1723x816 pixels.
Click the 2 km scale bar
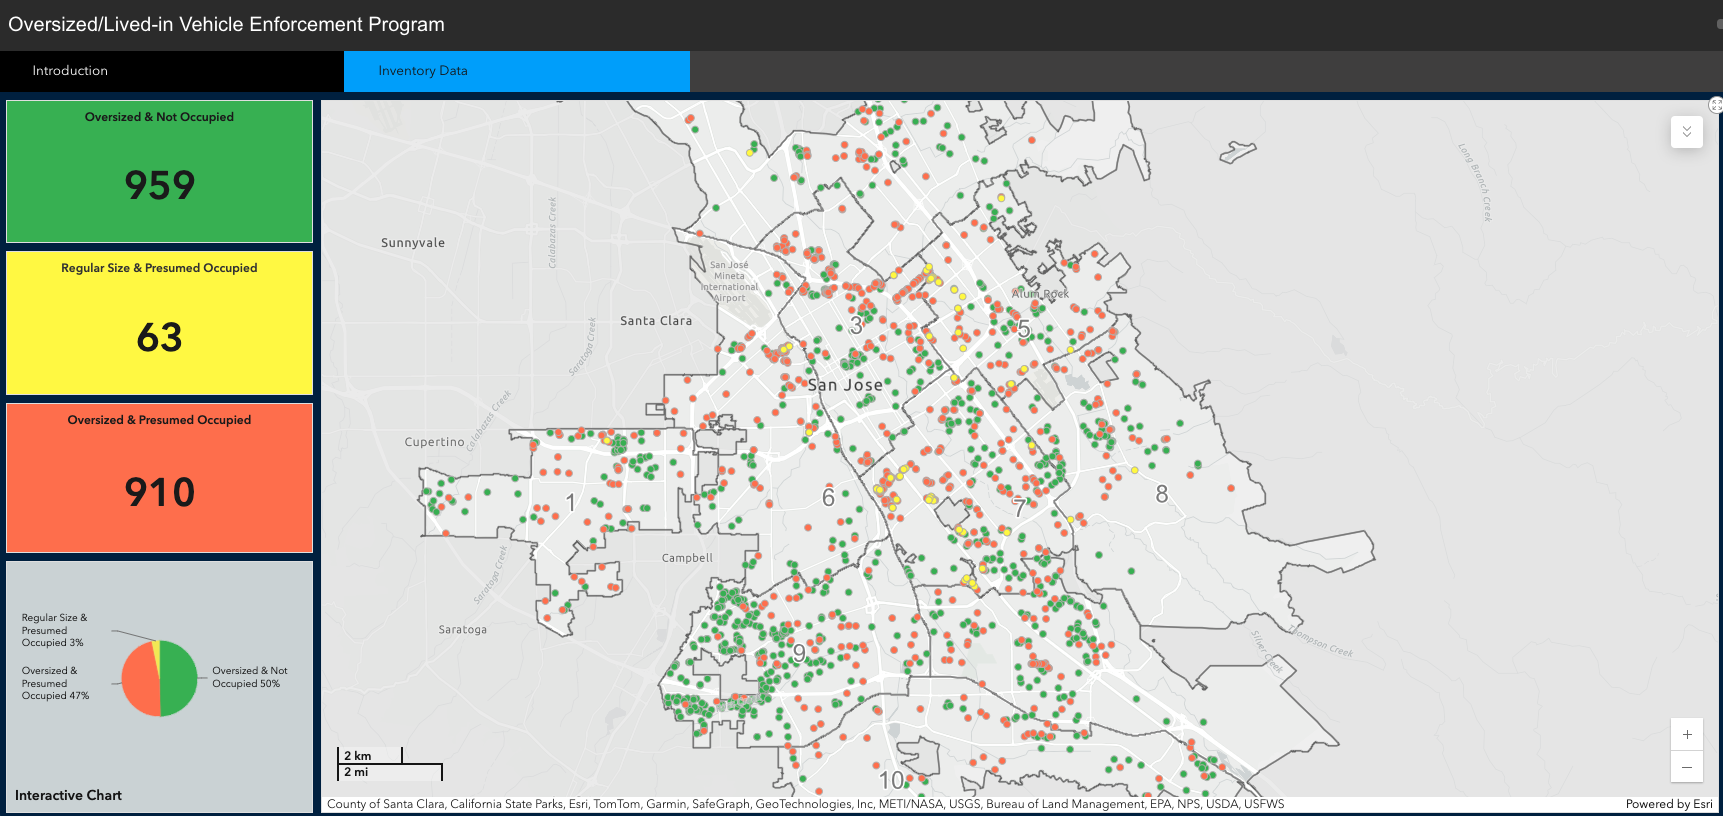click(370, 755)
